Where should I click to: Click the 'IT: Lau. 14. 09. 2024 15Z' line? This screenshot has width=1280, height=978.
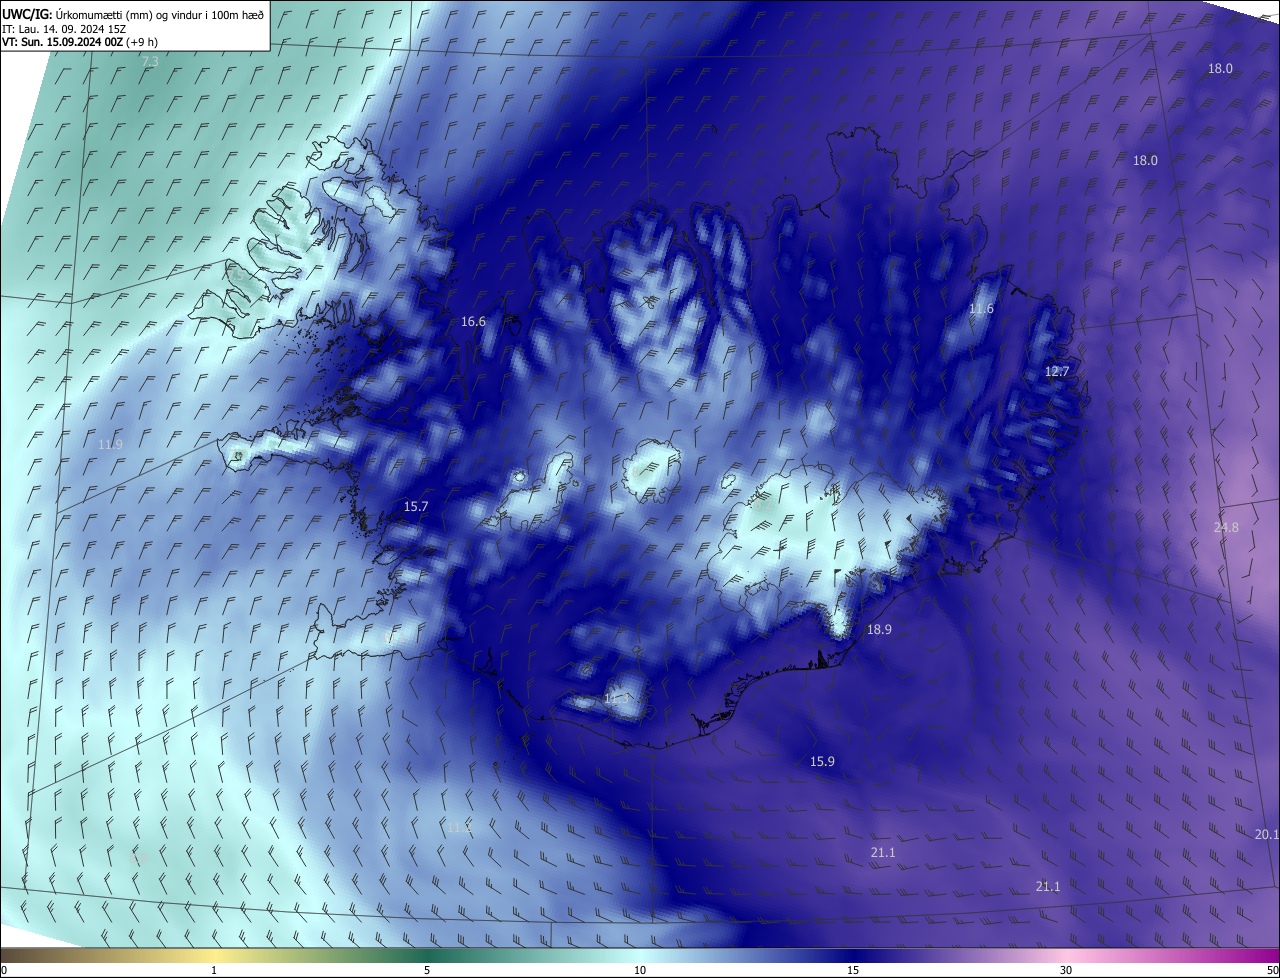click(64, 29)
